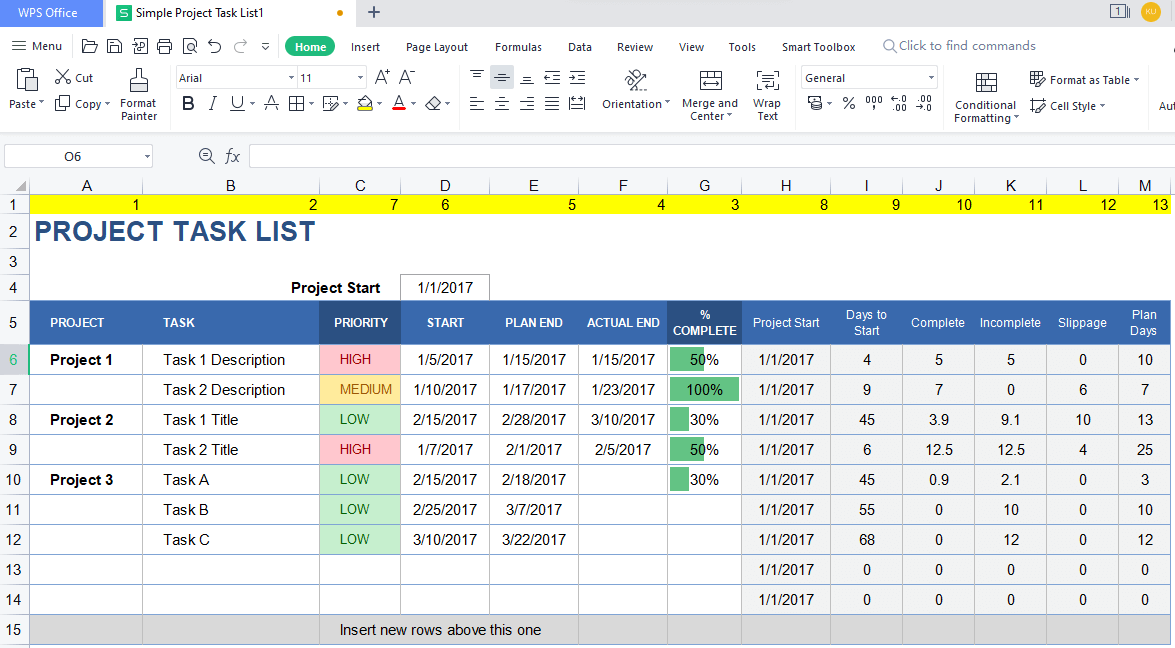The image size is (1175, 648).
Task: Open the Arial font name dropdown
Action: [291, 78]
